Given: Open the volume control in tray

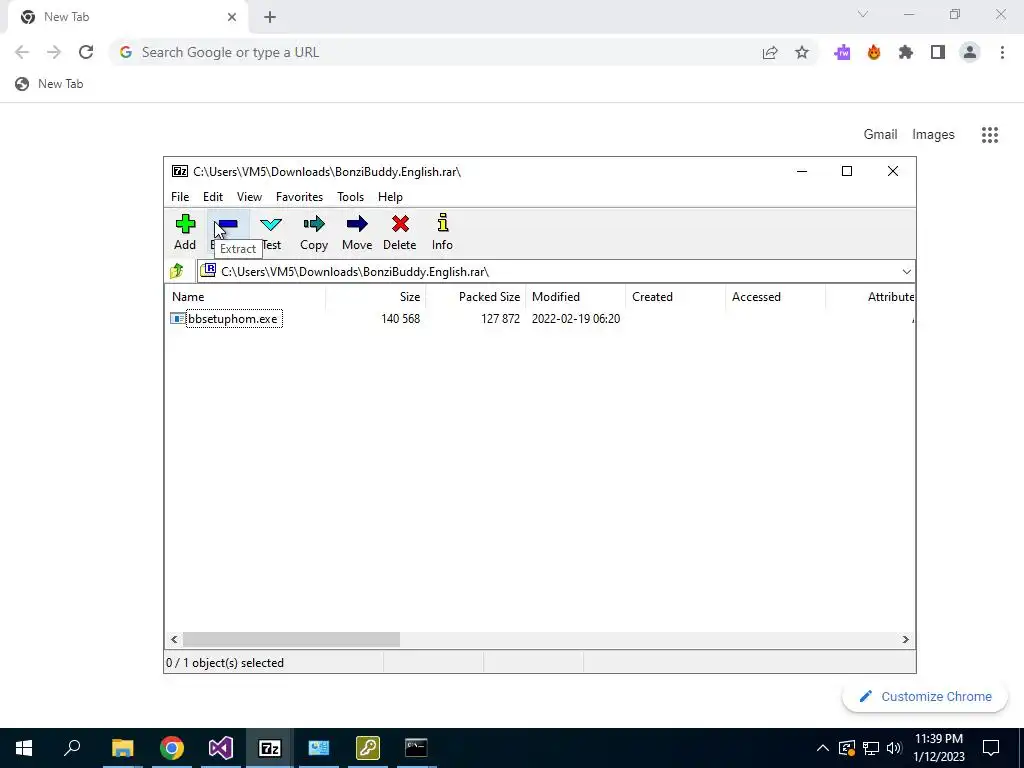Looking at the screenshot, I should (894, 748).
